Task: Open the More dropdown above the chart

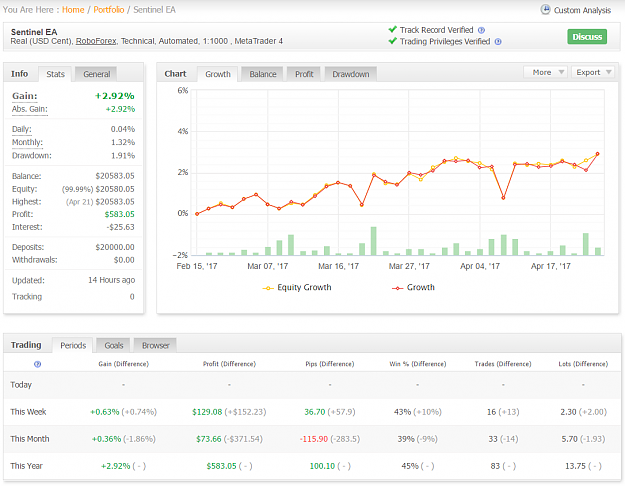Action: click(x=545, y=72)
